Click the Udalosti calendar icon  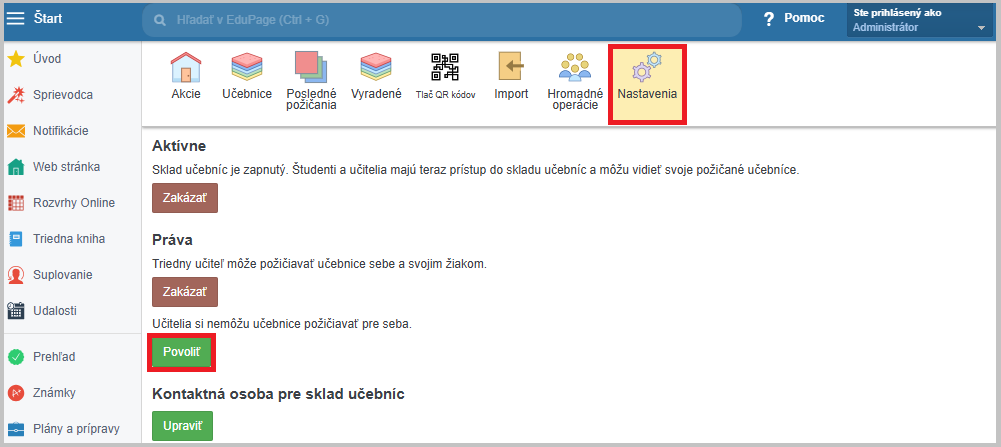[x=16, y=311]
